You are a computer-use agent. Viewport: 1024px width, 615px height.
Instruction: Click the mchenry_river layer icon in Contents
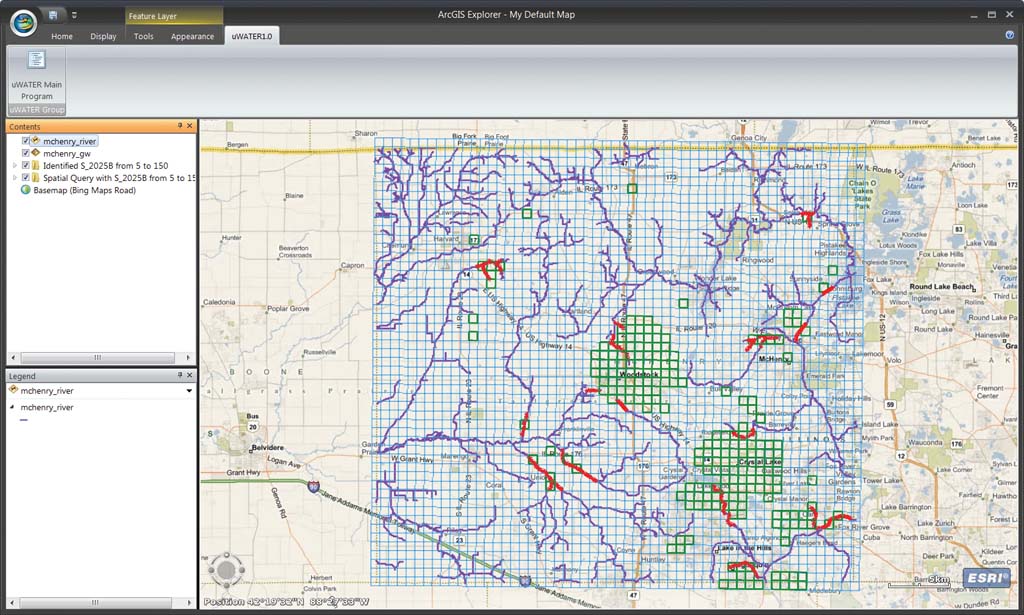pos(36,140)
